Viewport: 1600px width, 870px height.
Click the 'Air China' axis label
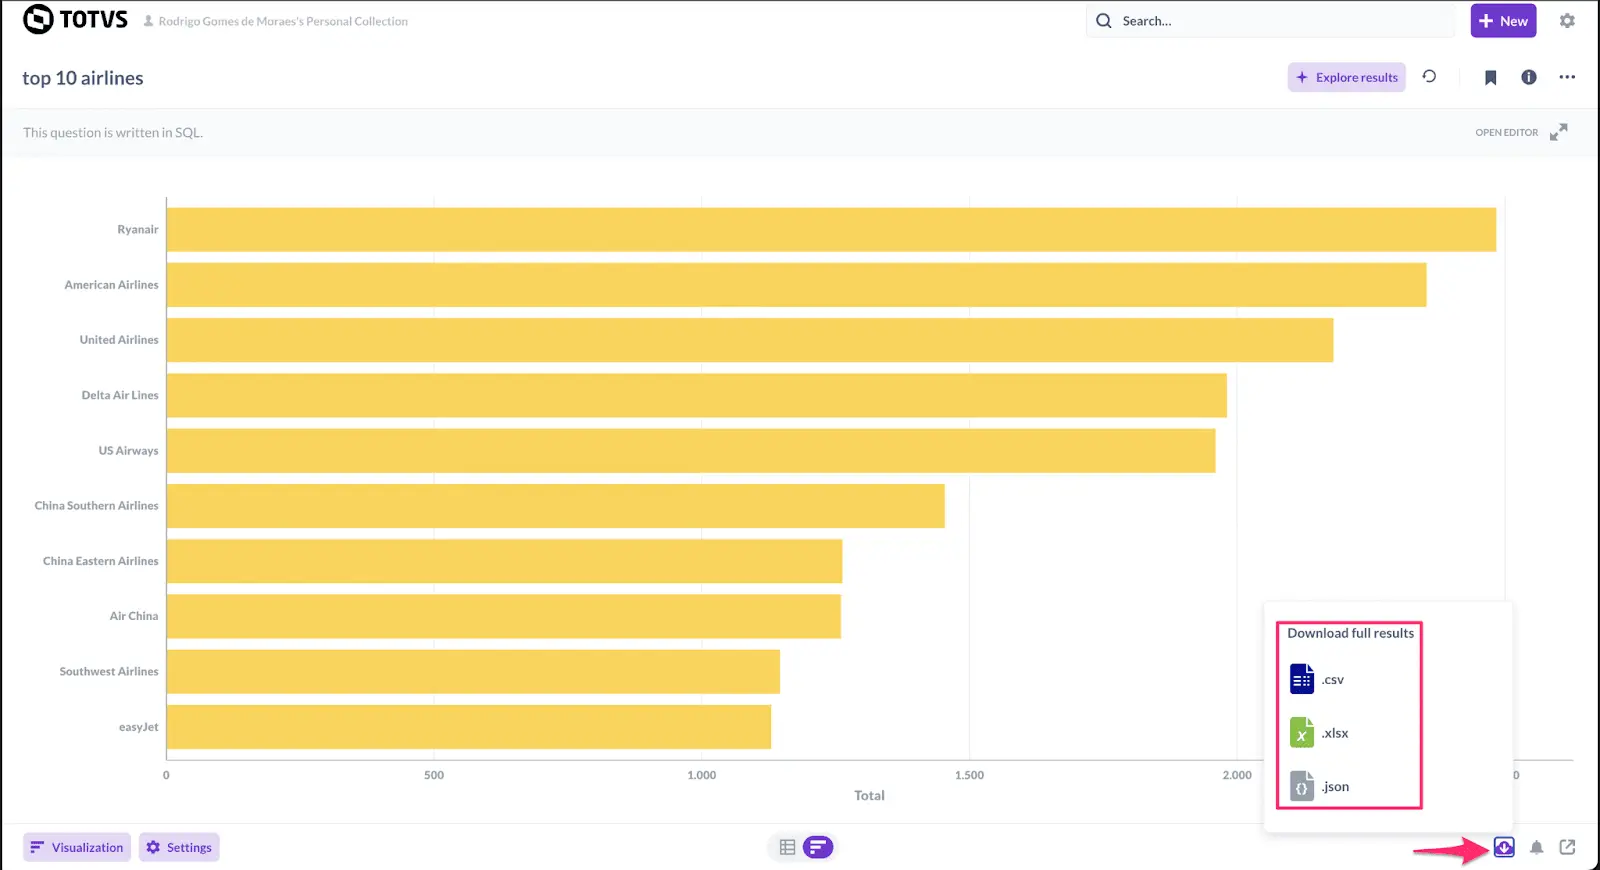(134, 616)
